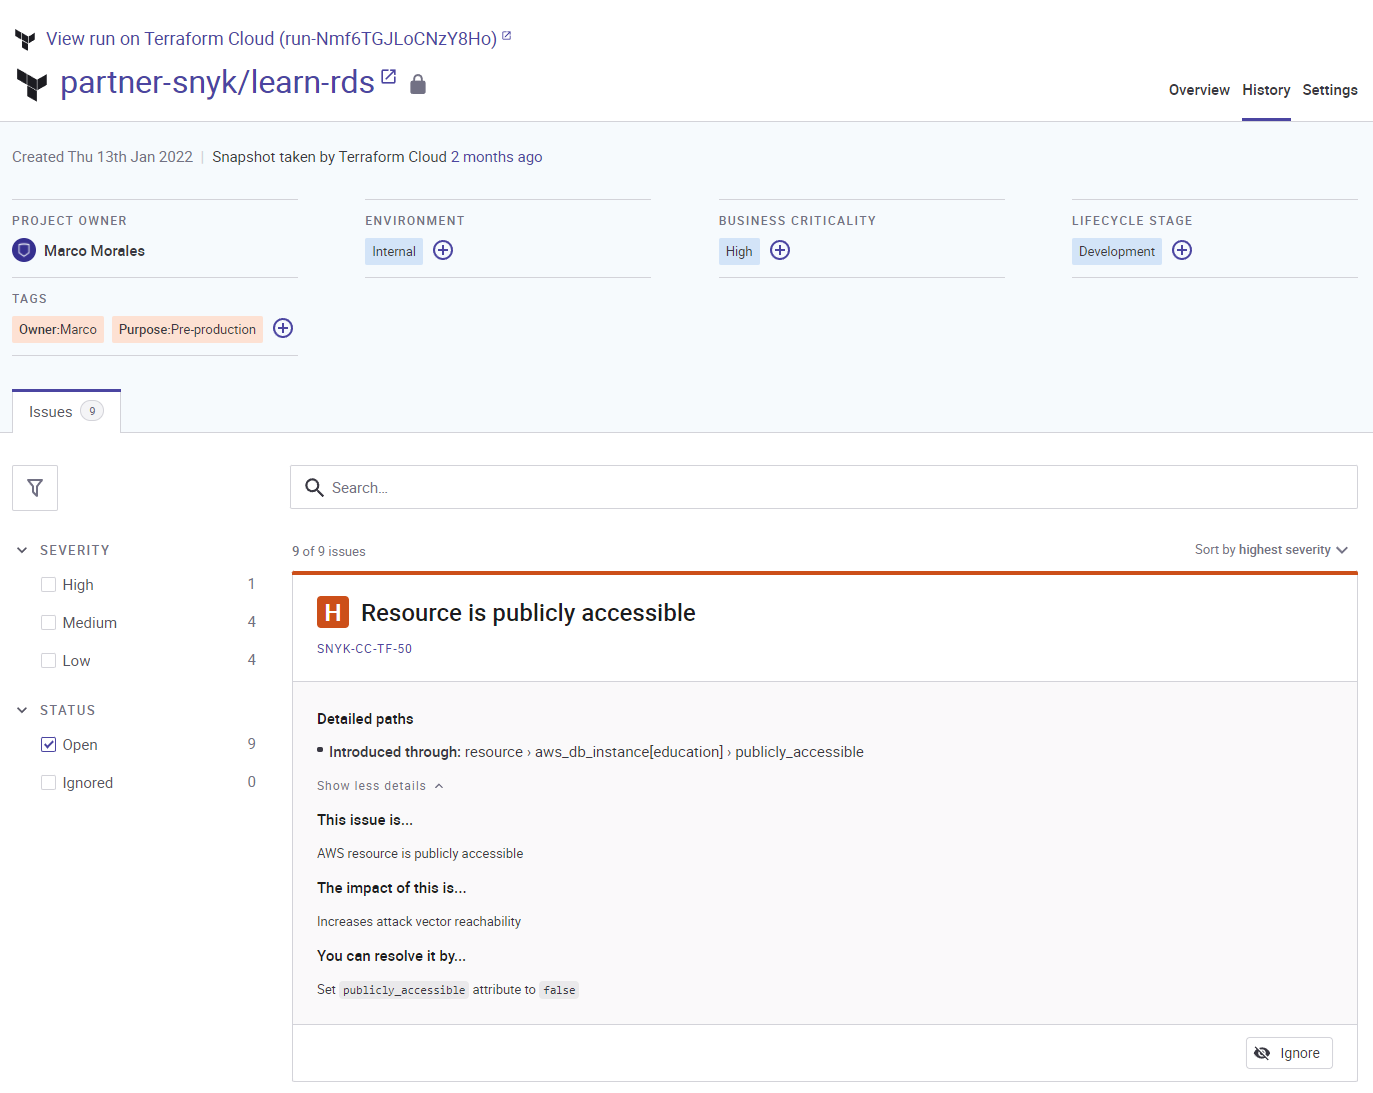
Task: Click the lock icon next to project name
Action: click(x=418, y=83)
